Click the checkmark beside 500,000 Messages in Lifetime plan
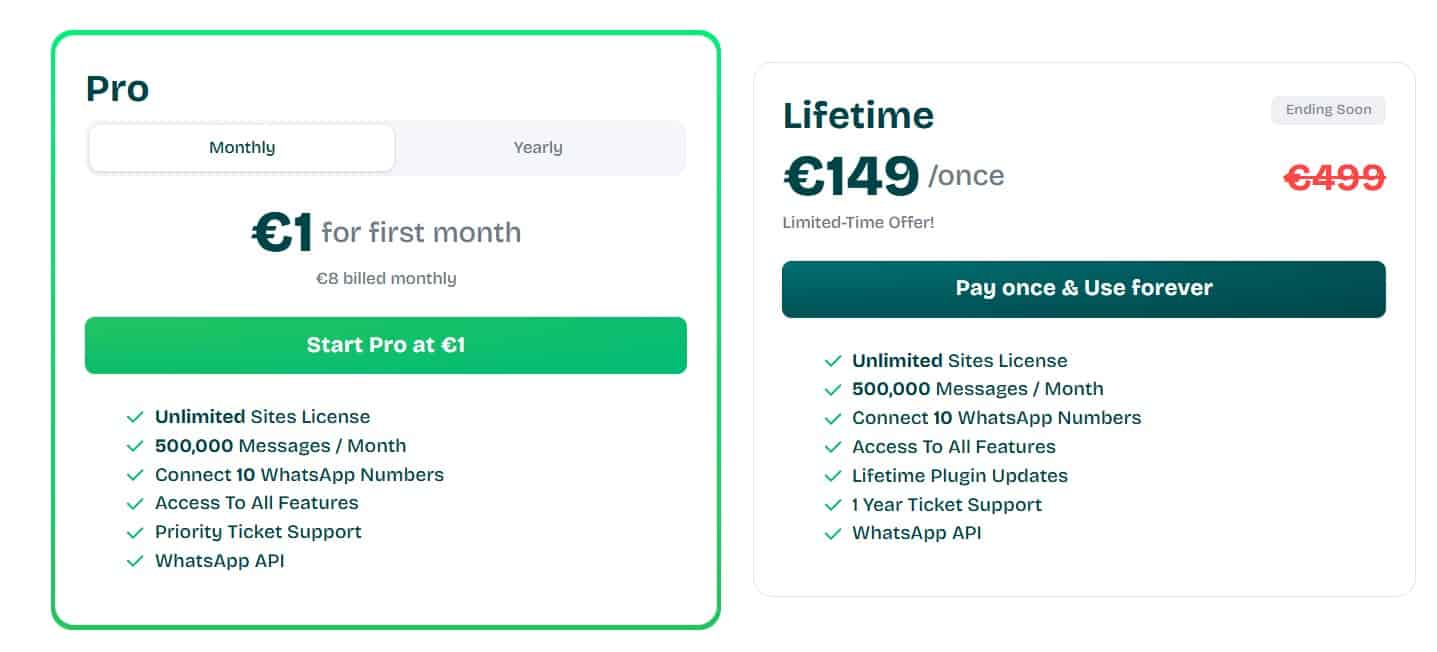This screenshot has width=1437, height=652. [832, 389]
